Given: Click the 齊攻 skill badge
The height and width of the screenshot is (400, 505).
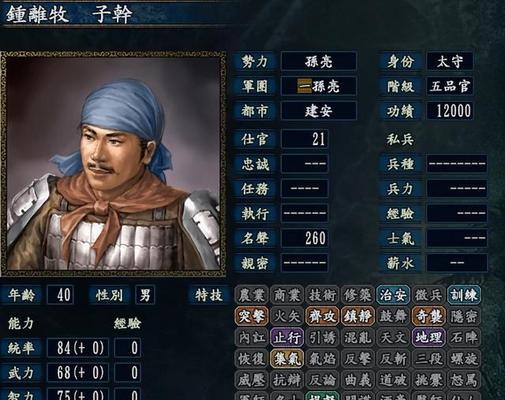Looking at the screenshot, I should [322, 316].
